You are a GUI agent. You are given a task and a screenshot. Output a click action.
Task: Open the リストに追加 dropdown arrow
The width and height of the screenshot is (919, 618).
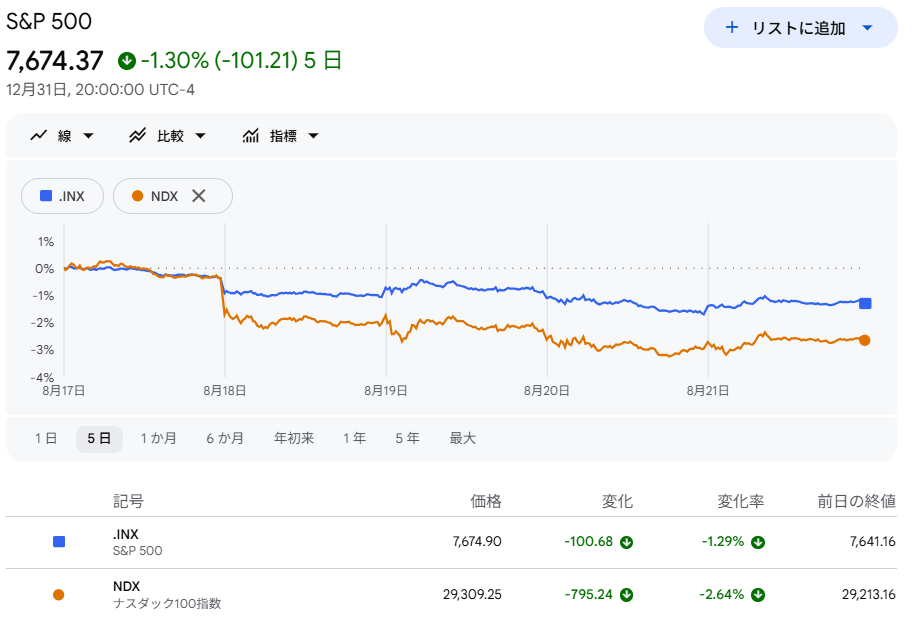pyautogui.click(x=867, y=28)
